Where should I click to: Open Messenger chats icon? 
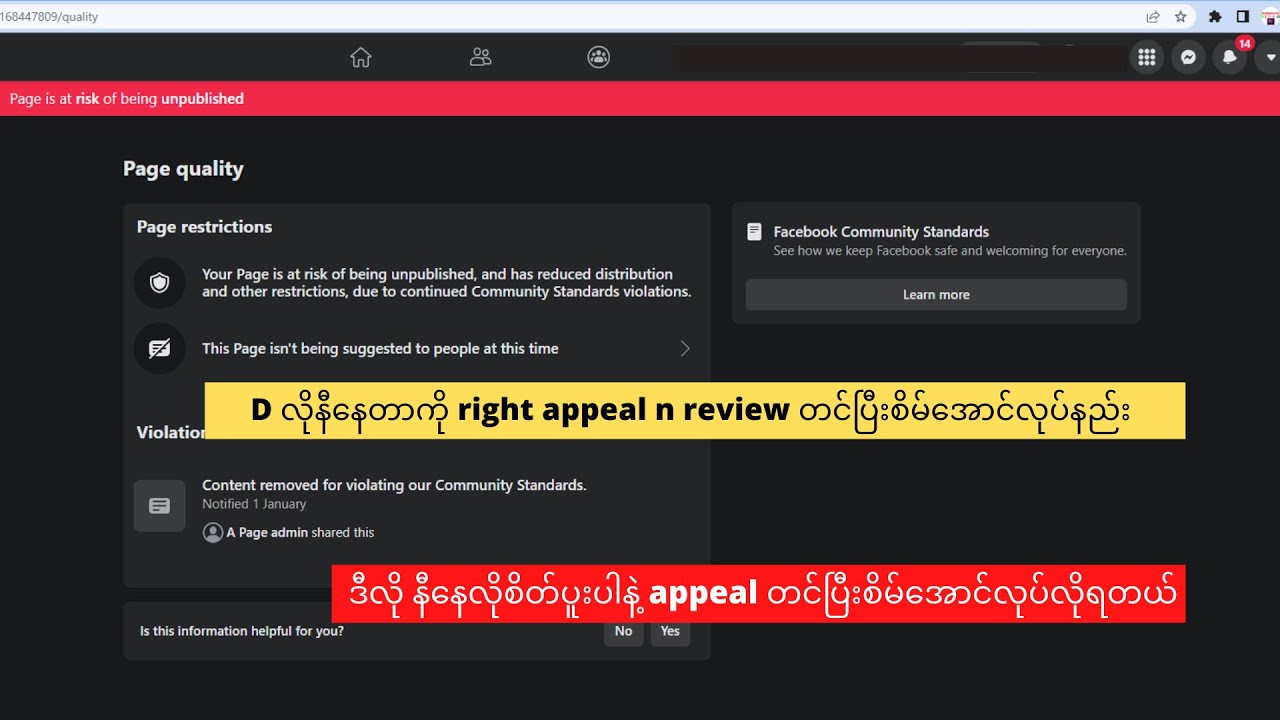1188,57
